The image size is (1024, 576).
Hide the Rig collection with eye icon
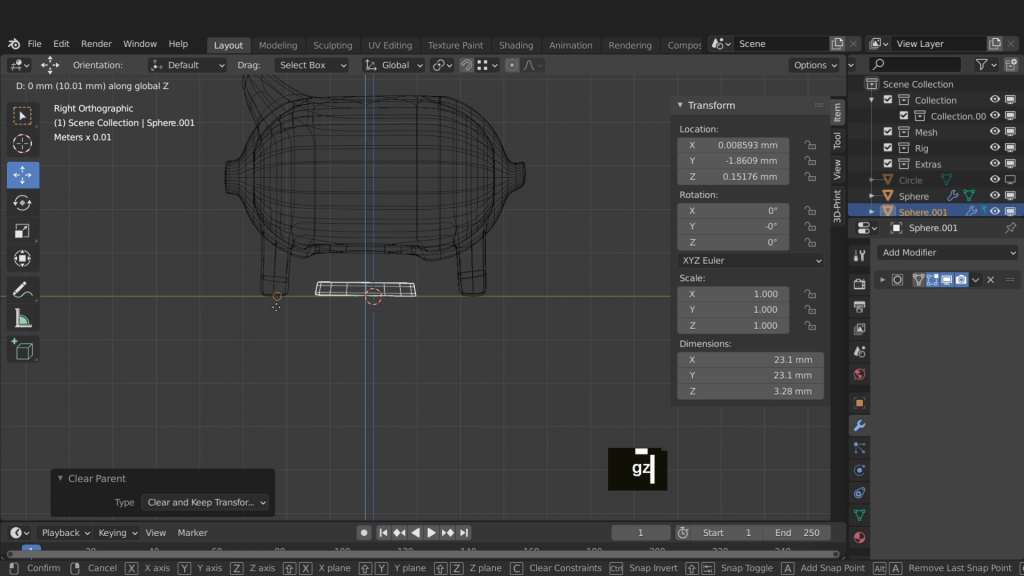tap(995, 148)
